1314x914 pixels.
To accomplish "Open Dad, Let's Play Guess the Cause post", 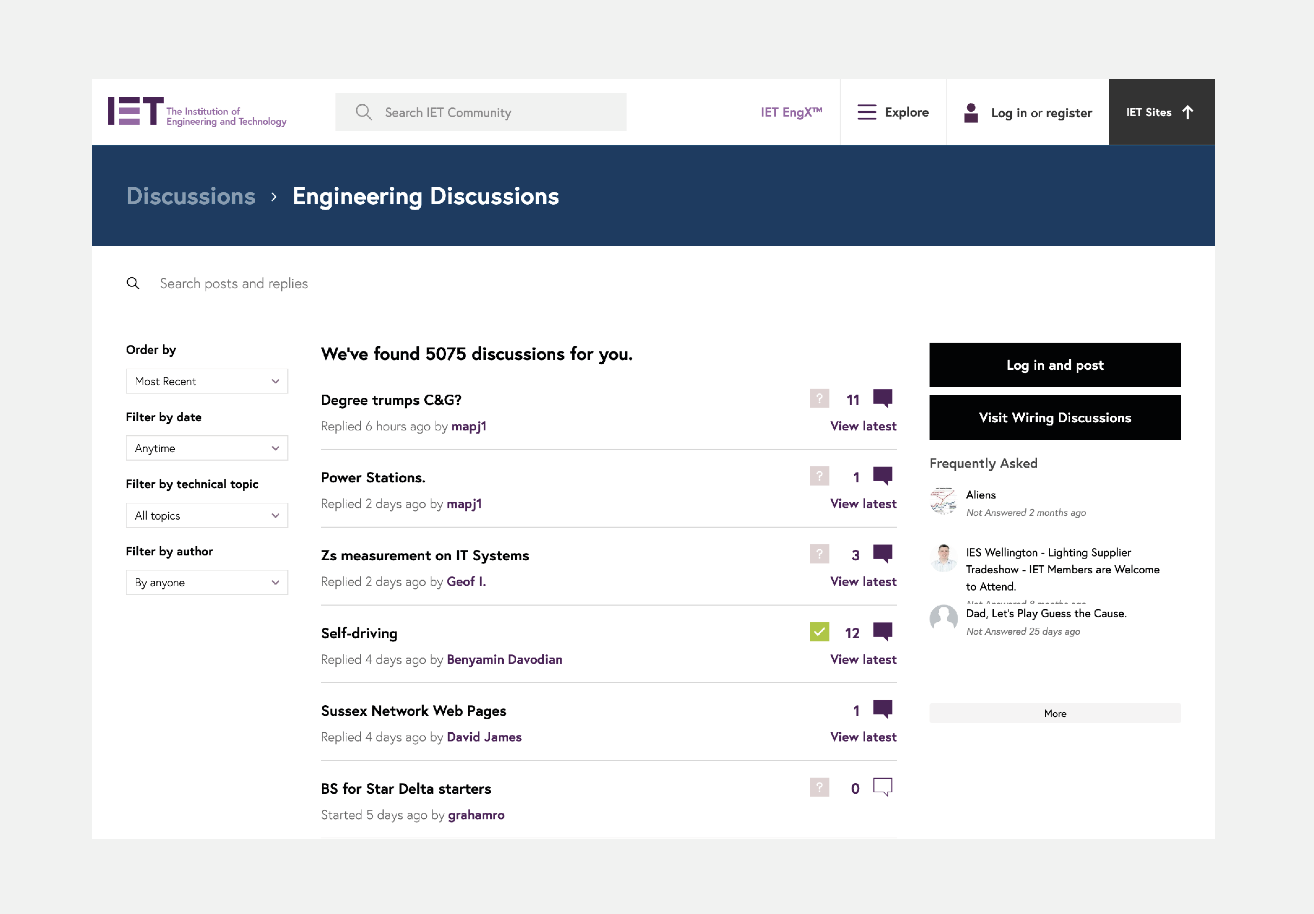I will [x=1046, y=613].
